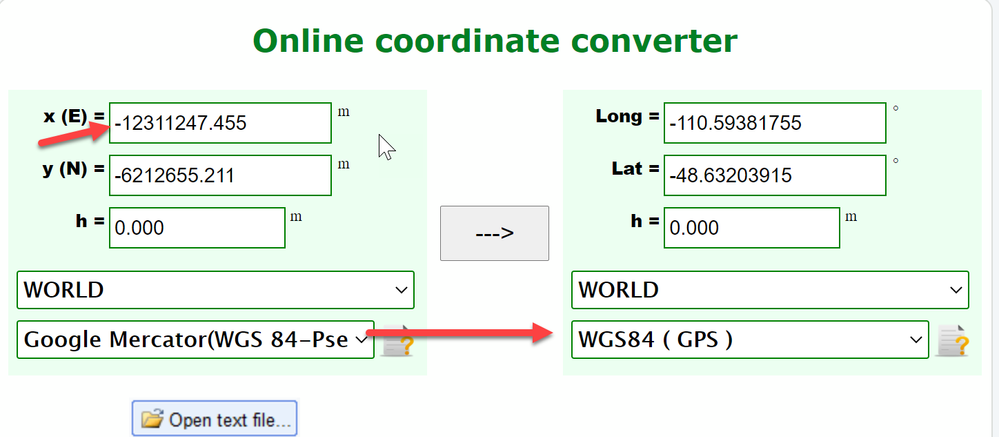Focus the source h height field

(x=197, y=227)
